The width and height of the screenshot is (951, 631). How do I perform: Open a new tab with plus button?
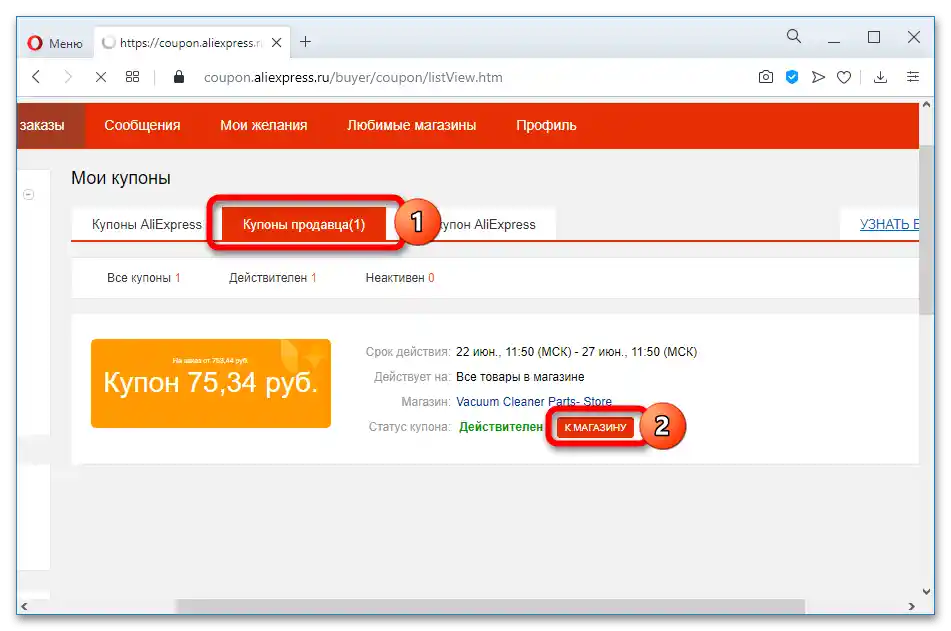pos(306,41)
